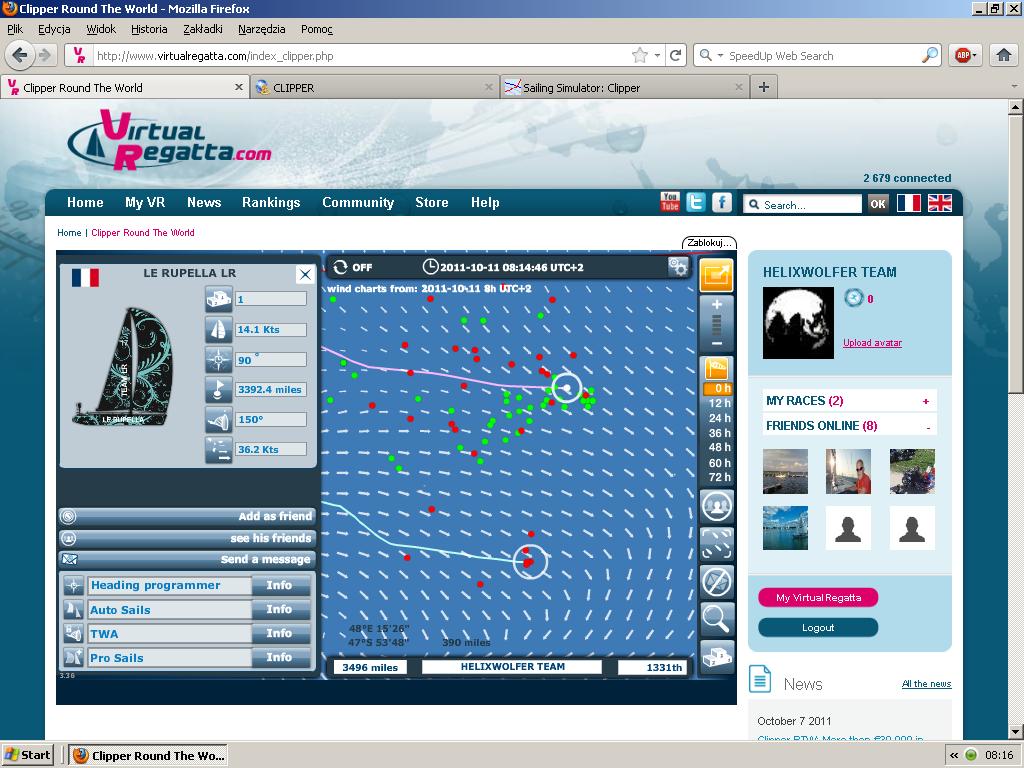The image size is (1024, 768).
Task: Select the 24 h wind forecast
Action: coord(719,418)
